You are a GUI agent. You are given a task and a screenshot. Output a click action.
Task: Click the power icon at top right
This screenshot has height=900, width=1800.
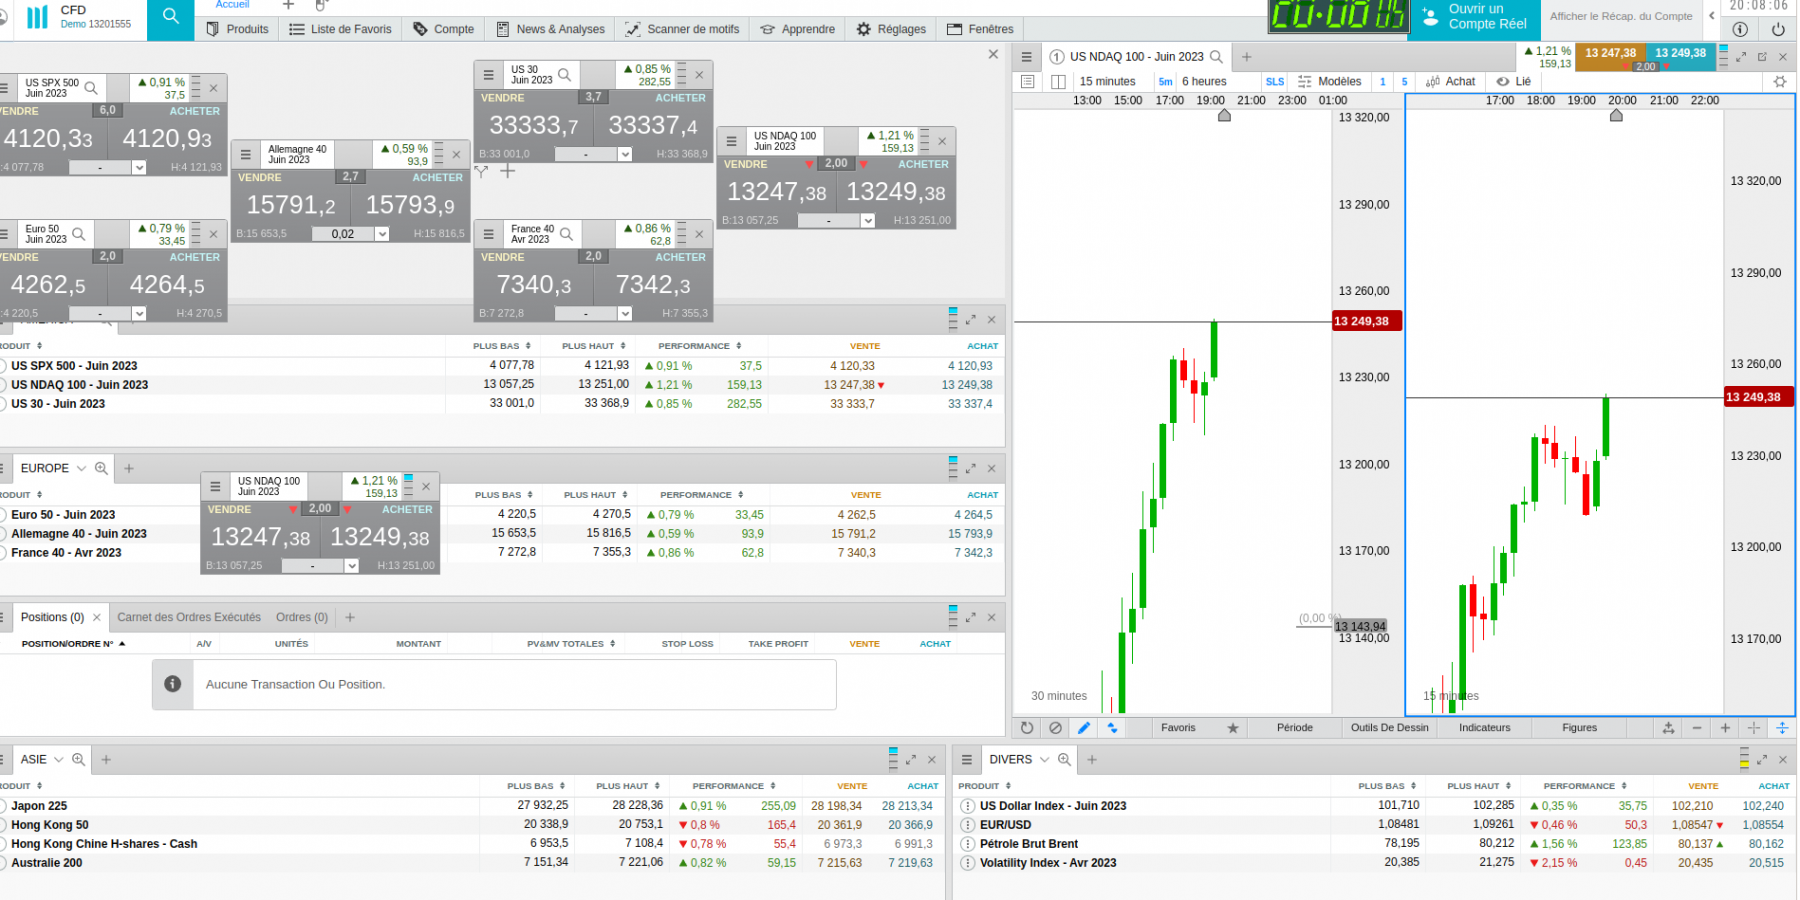tap(1778, 29)
